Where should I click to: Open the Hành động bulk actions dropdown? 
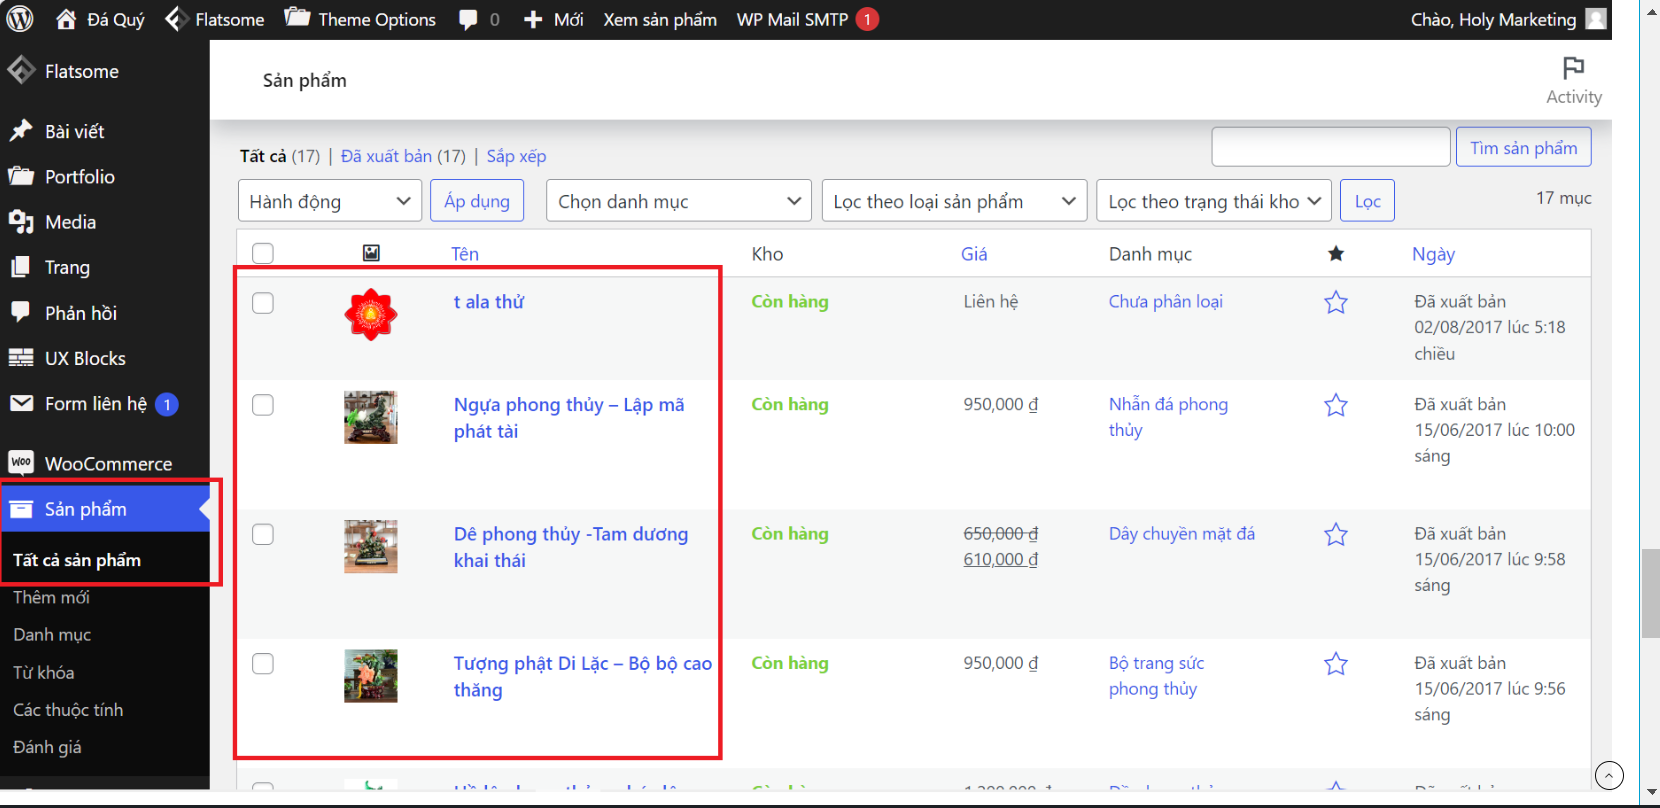[x=329, y=201]
